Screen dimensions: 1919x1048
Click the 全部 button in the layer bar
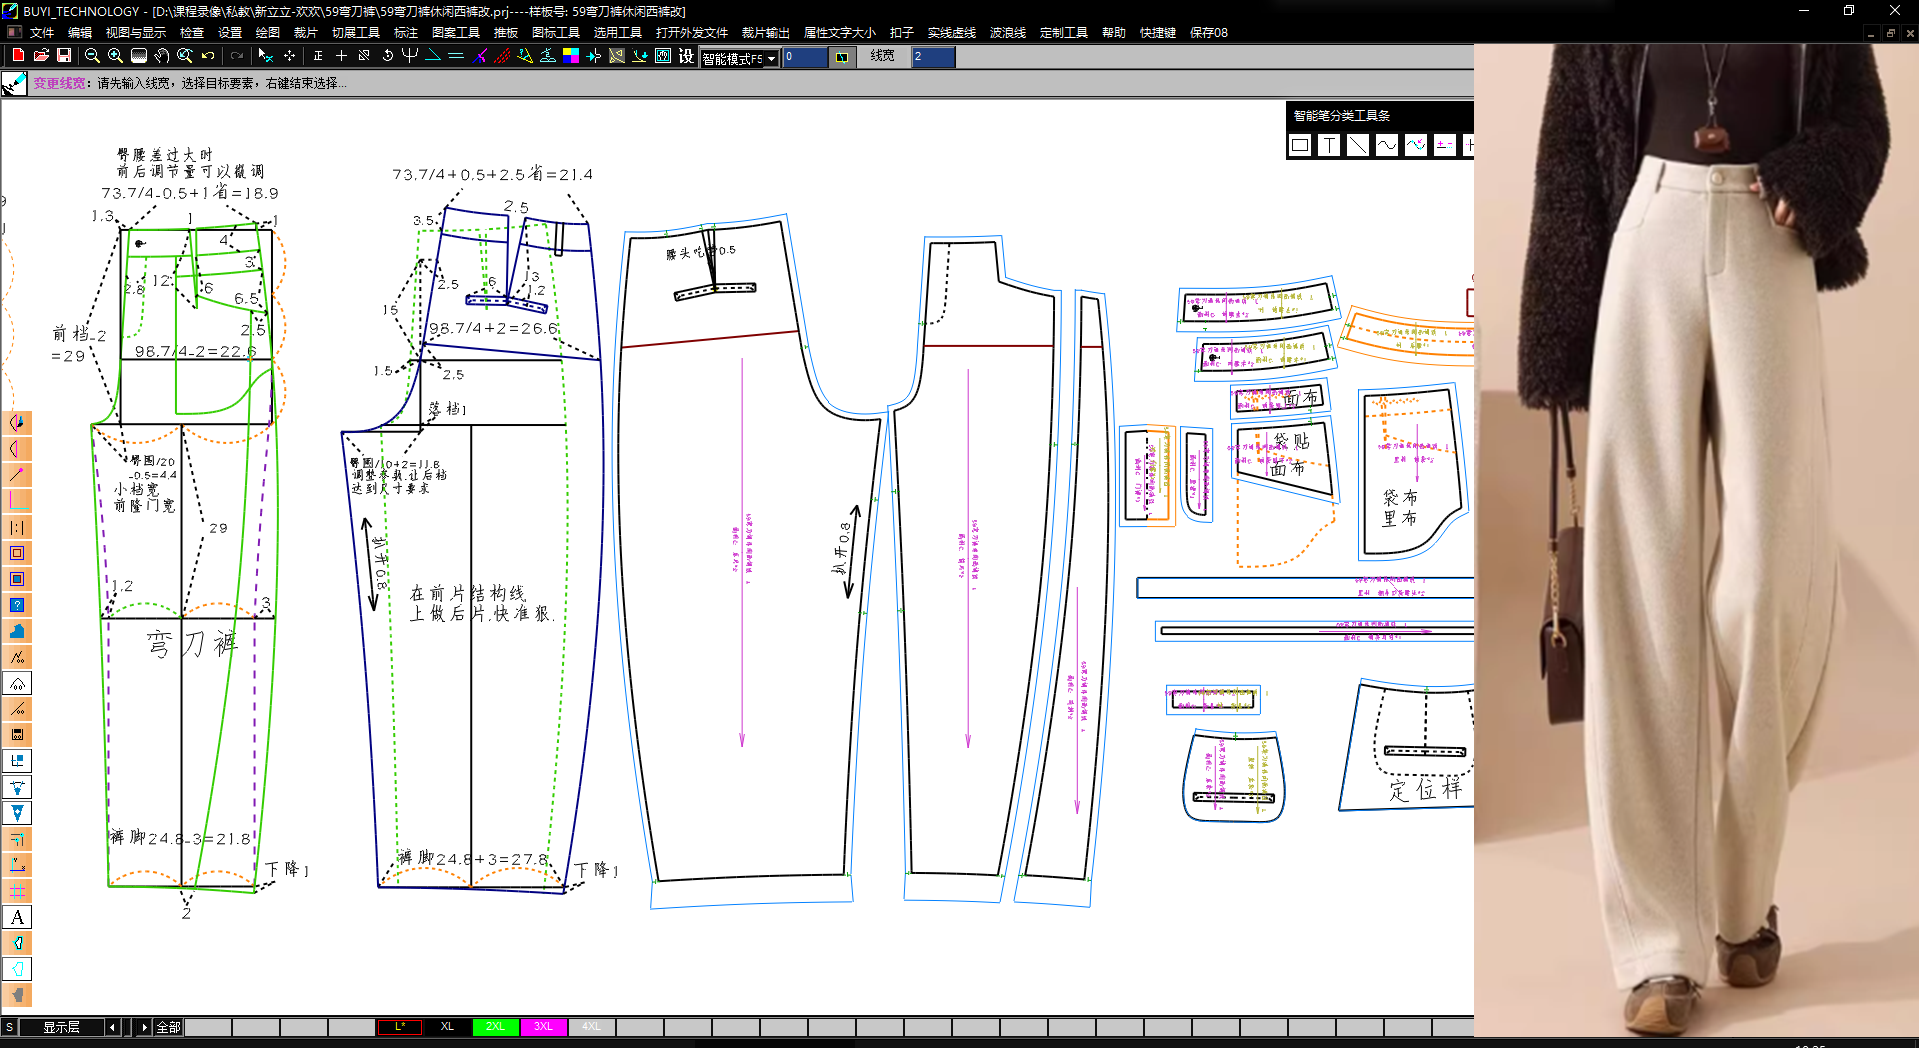point(168,1027)
